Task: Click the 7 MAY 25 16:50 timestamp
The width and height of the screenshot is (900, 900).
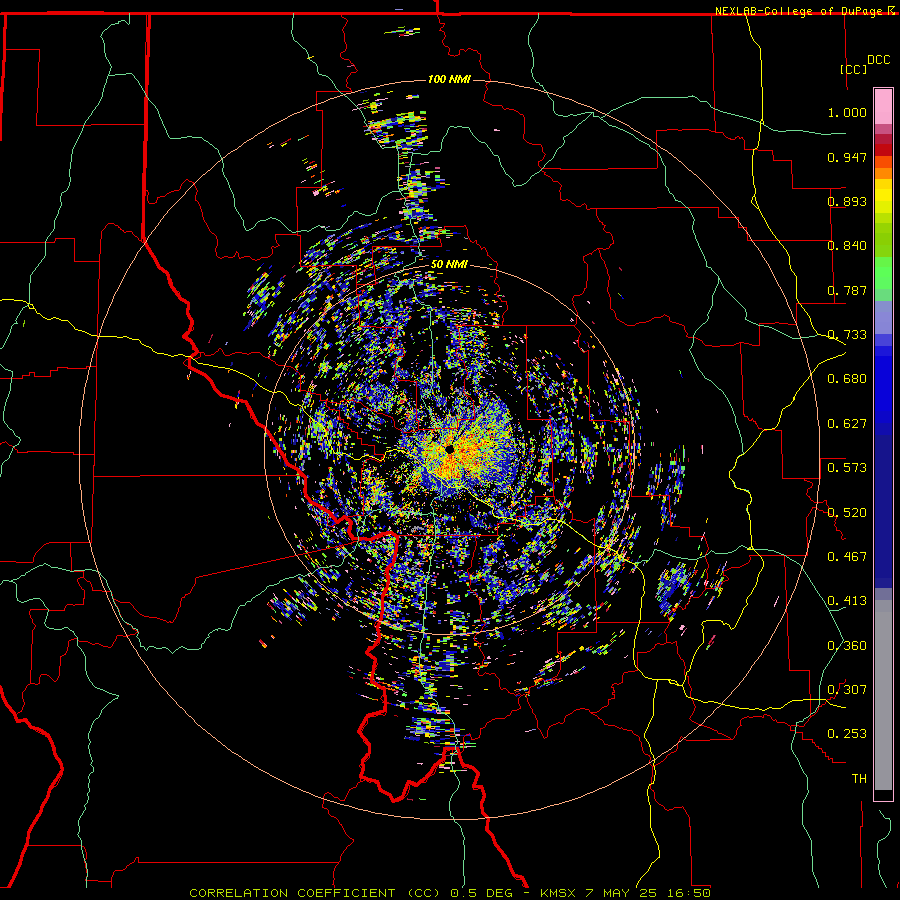Action: click(x=648, y=893)
